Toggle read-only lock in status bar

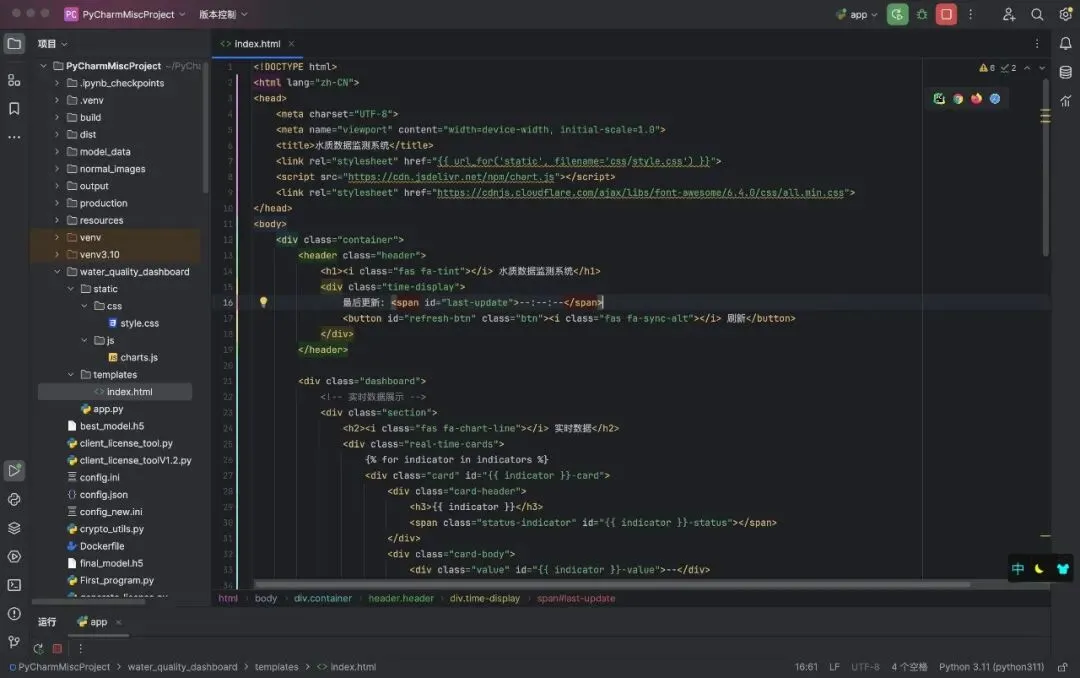(x=1063, y=667)
